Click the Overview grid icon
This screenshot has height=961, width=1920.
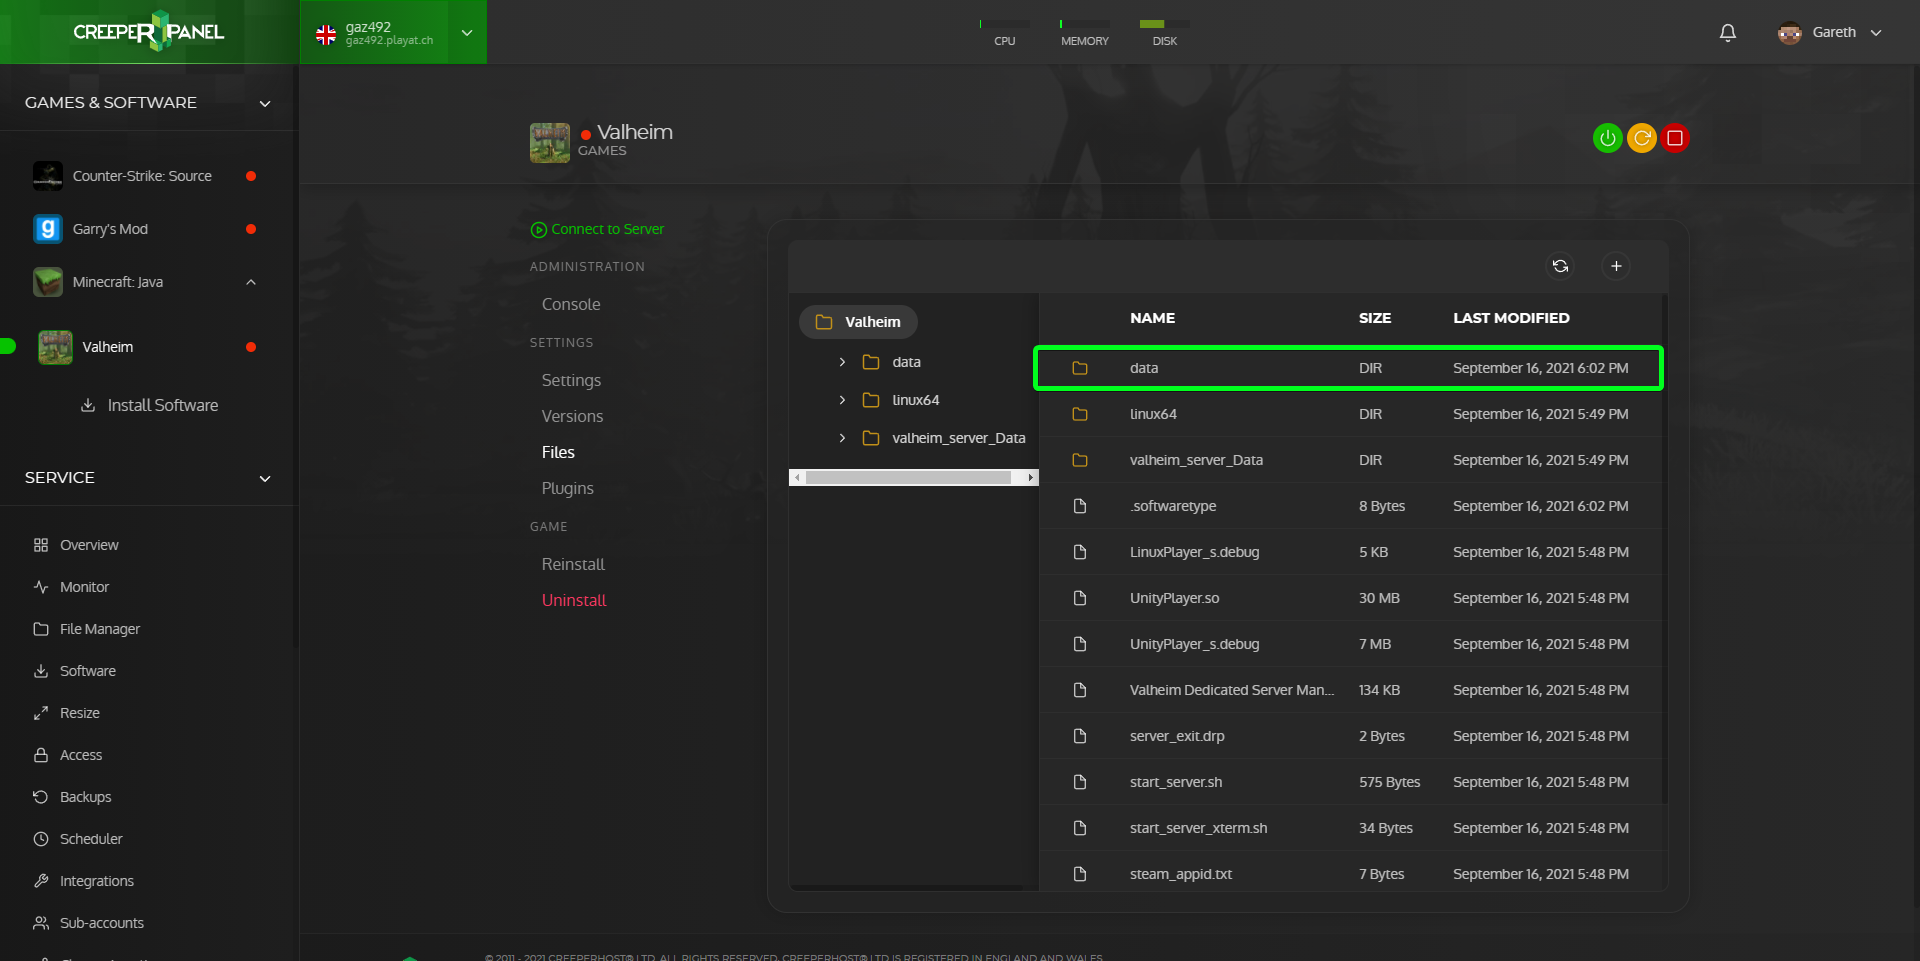[x=41, y=545]
